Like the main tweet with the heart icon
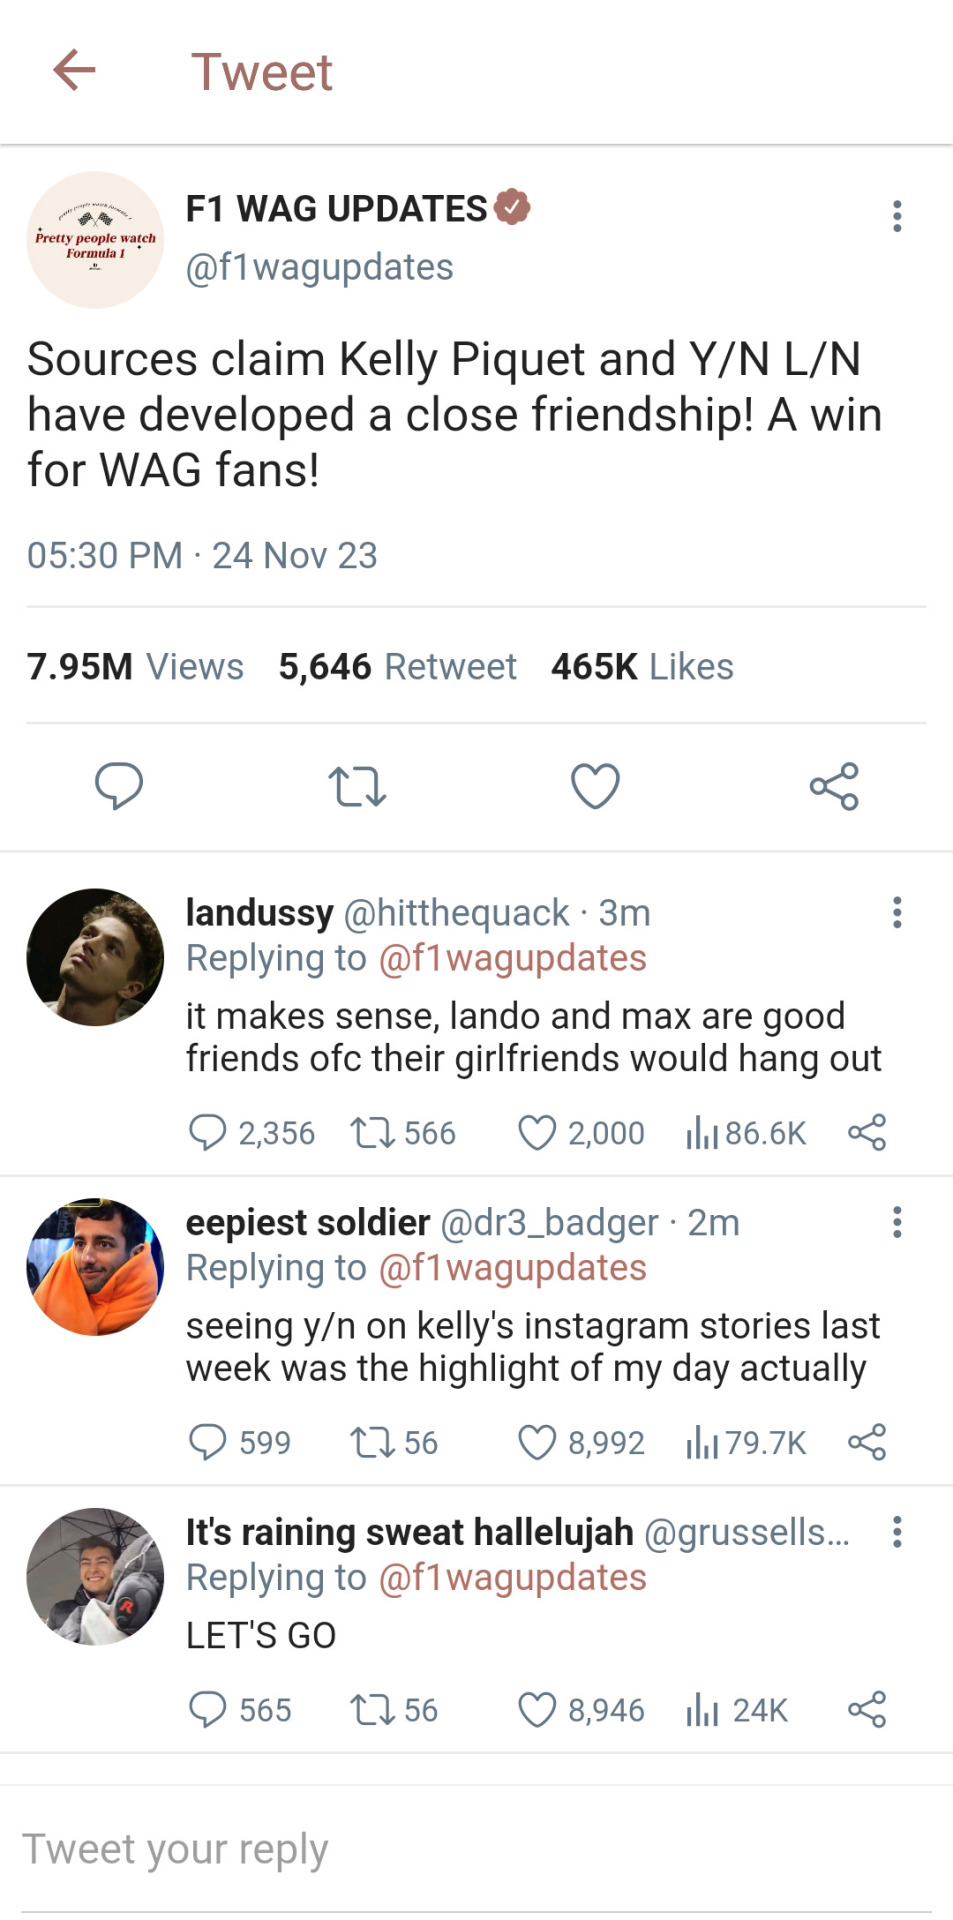Screen dimensions: 953x1920 click(595, 786)
